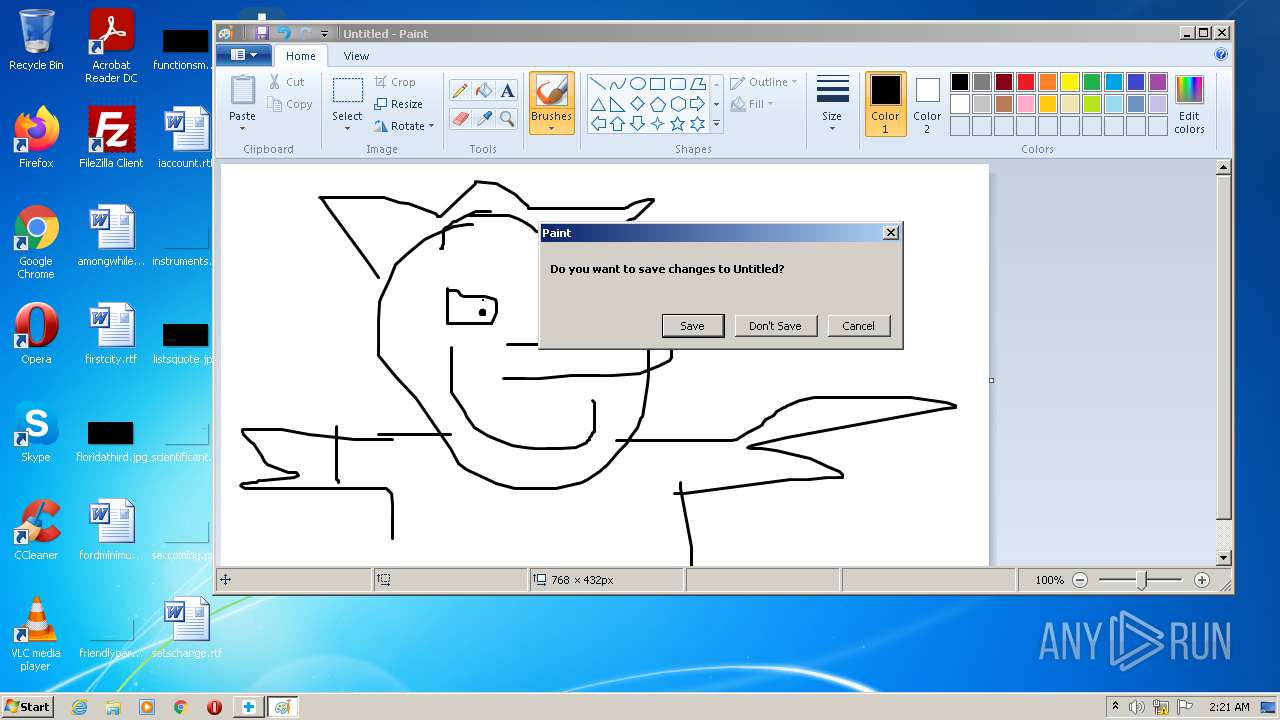Switch to the View ribbon tab
This screenshot has width=1280, height=720.
click(356, 56)
